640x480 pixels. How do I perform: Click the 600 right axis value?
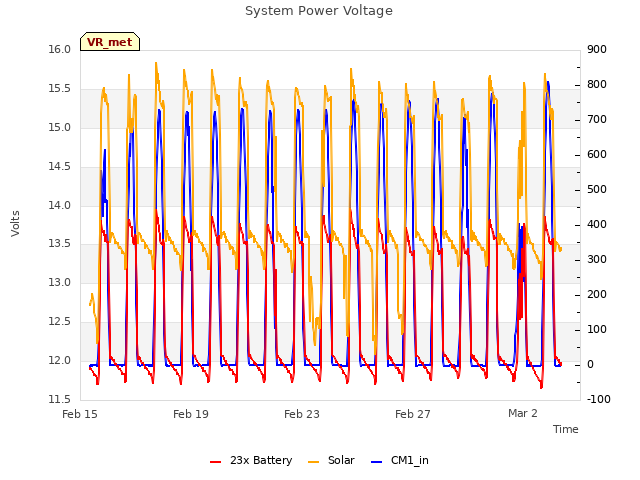(x=597, y=155)
